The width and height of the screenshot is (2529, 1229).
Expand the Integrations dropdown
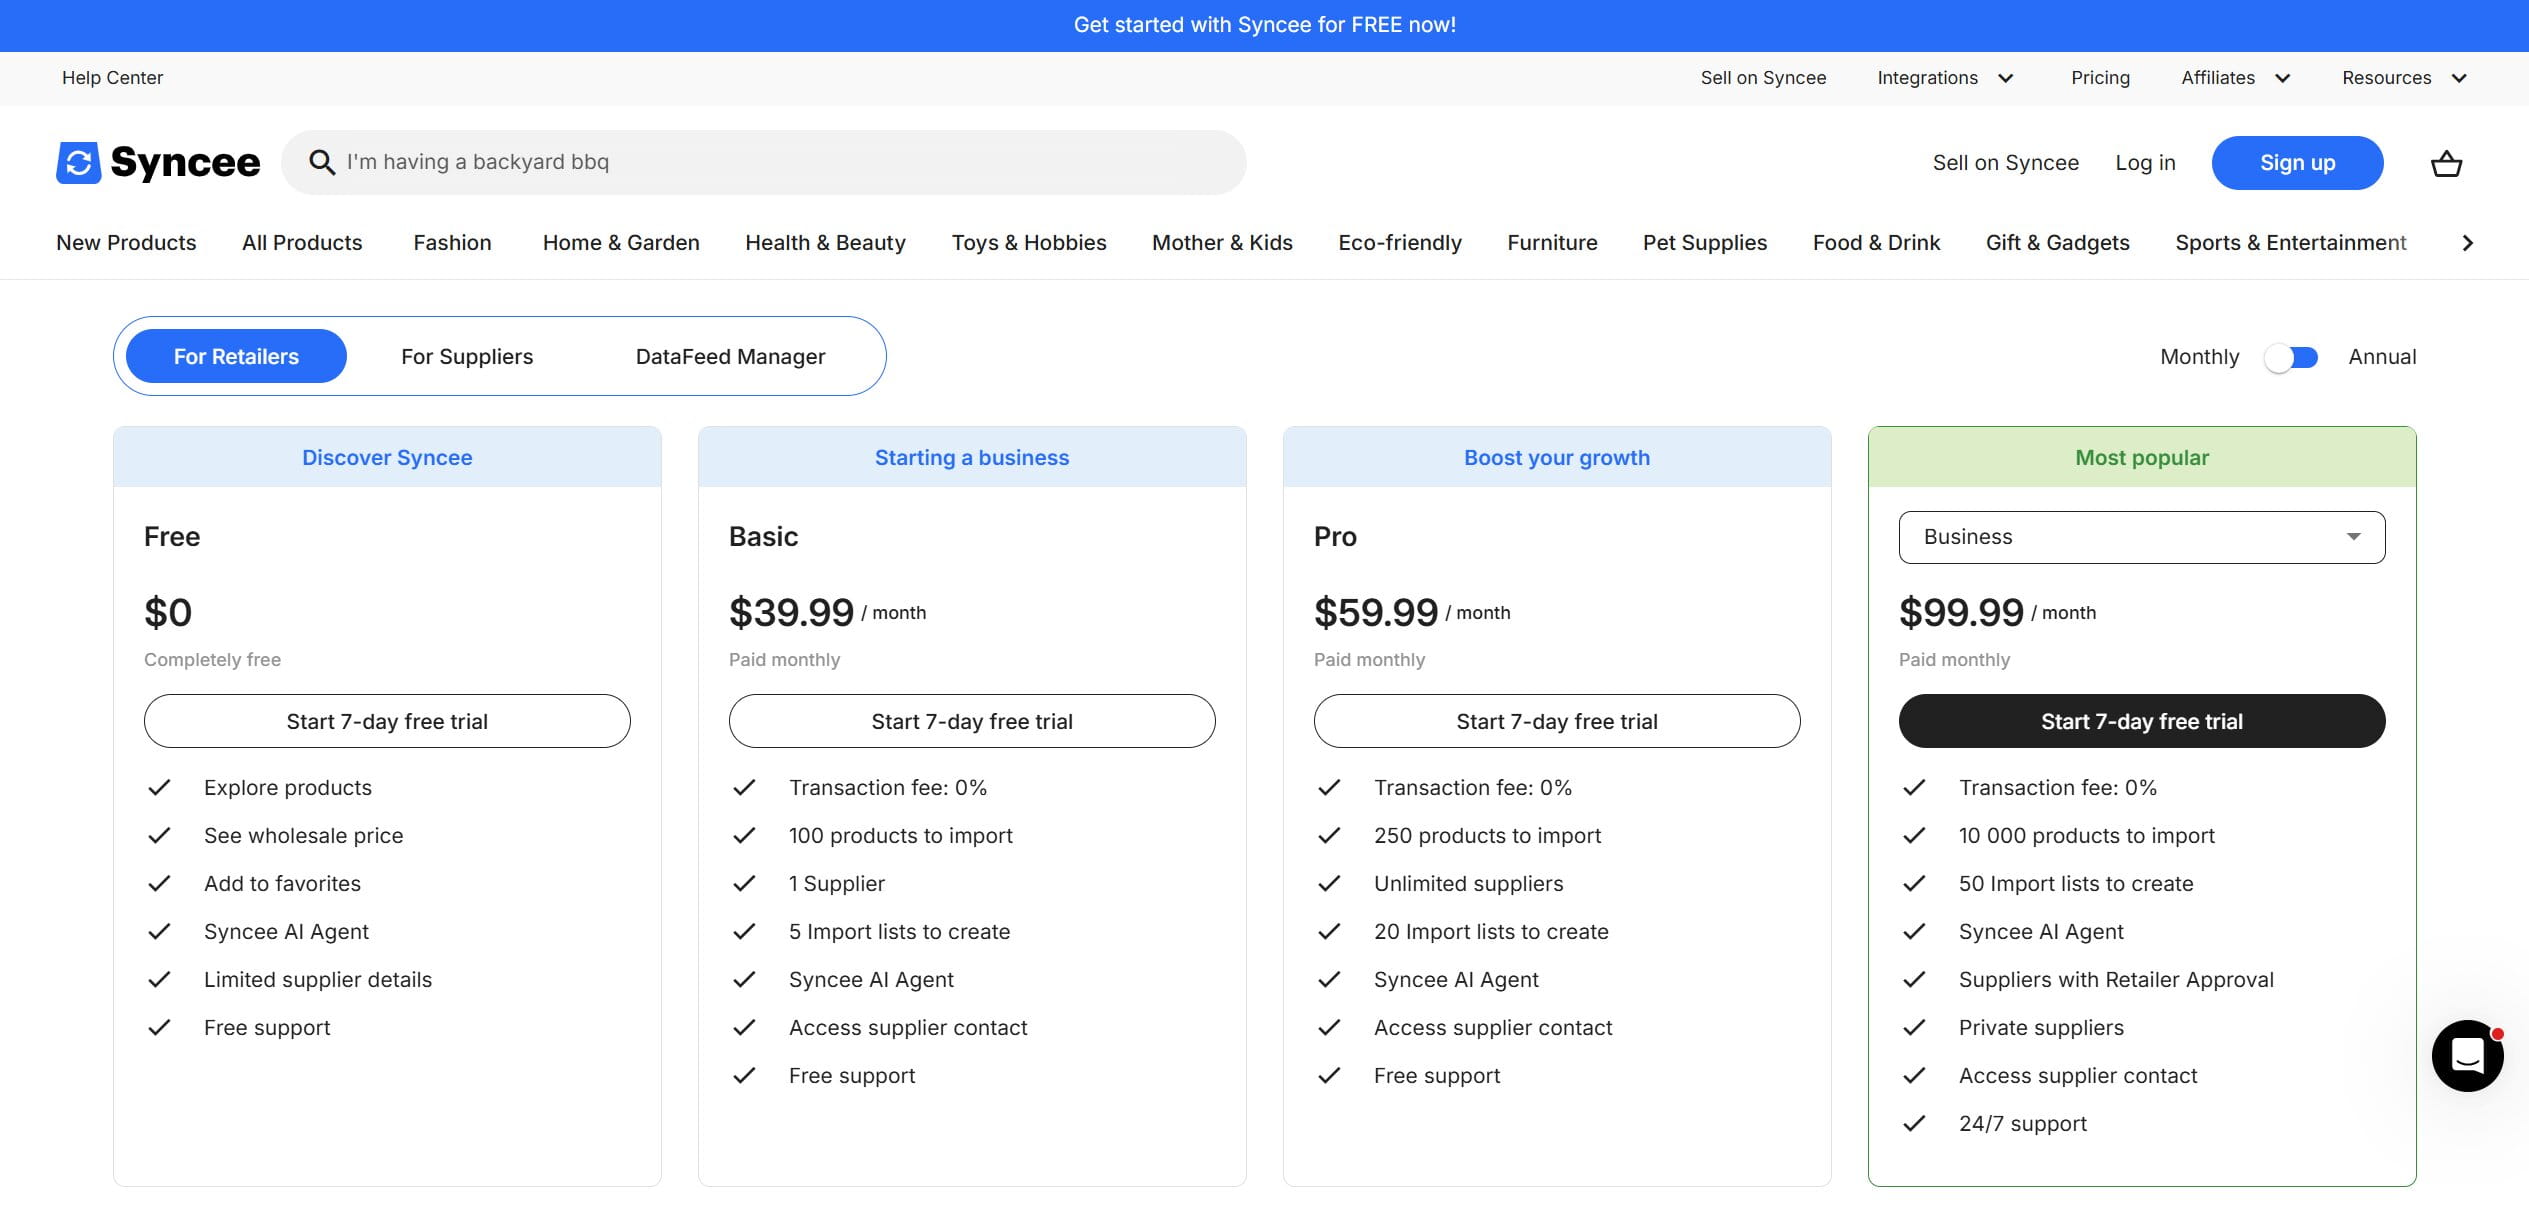click(1945, 78)
